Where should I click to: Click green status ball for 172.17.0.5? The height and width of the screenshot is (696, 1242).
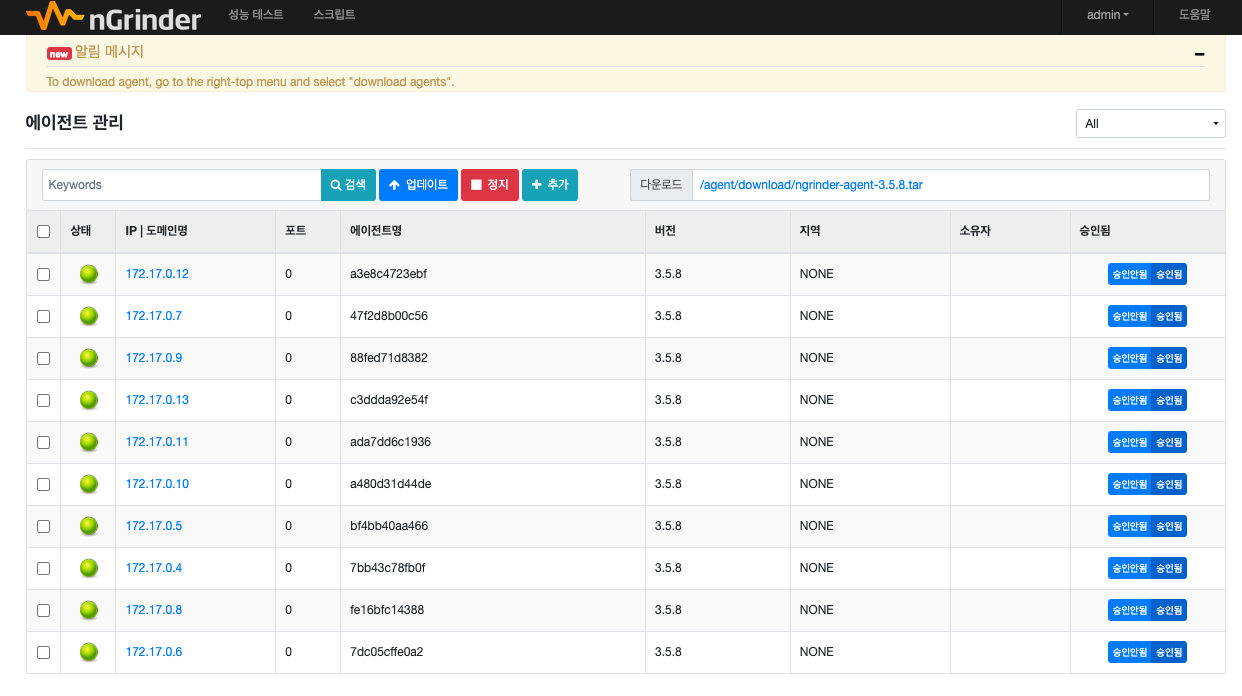89,526
